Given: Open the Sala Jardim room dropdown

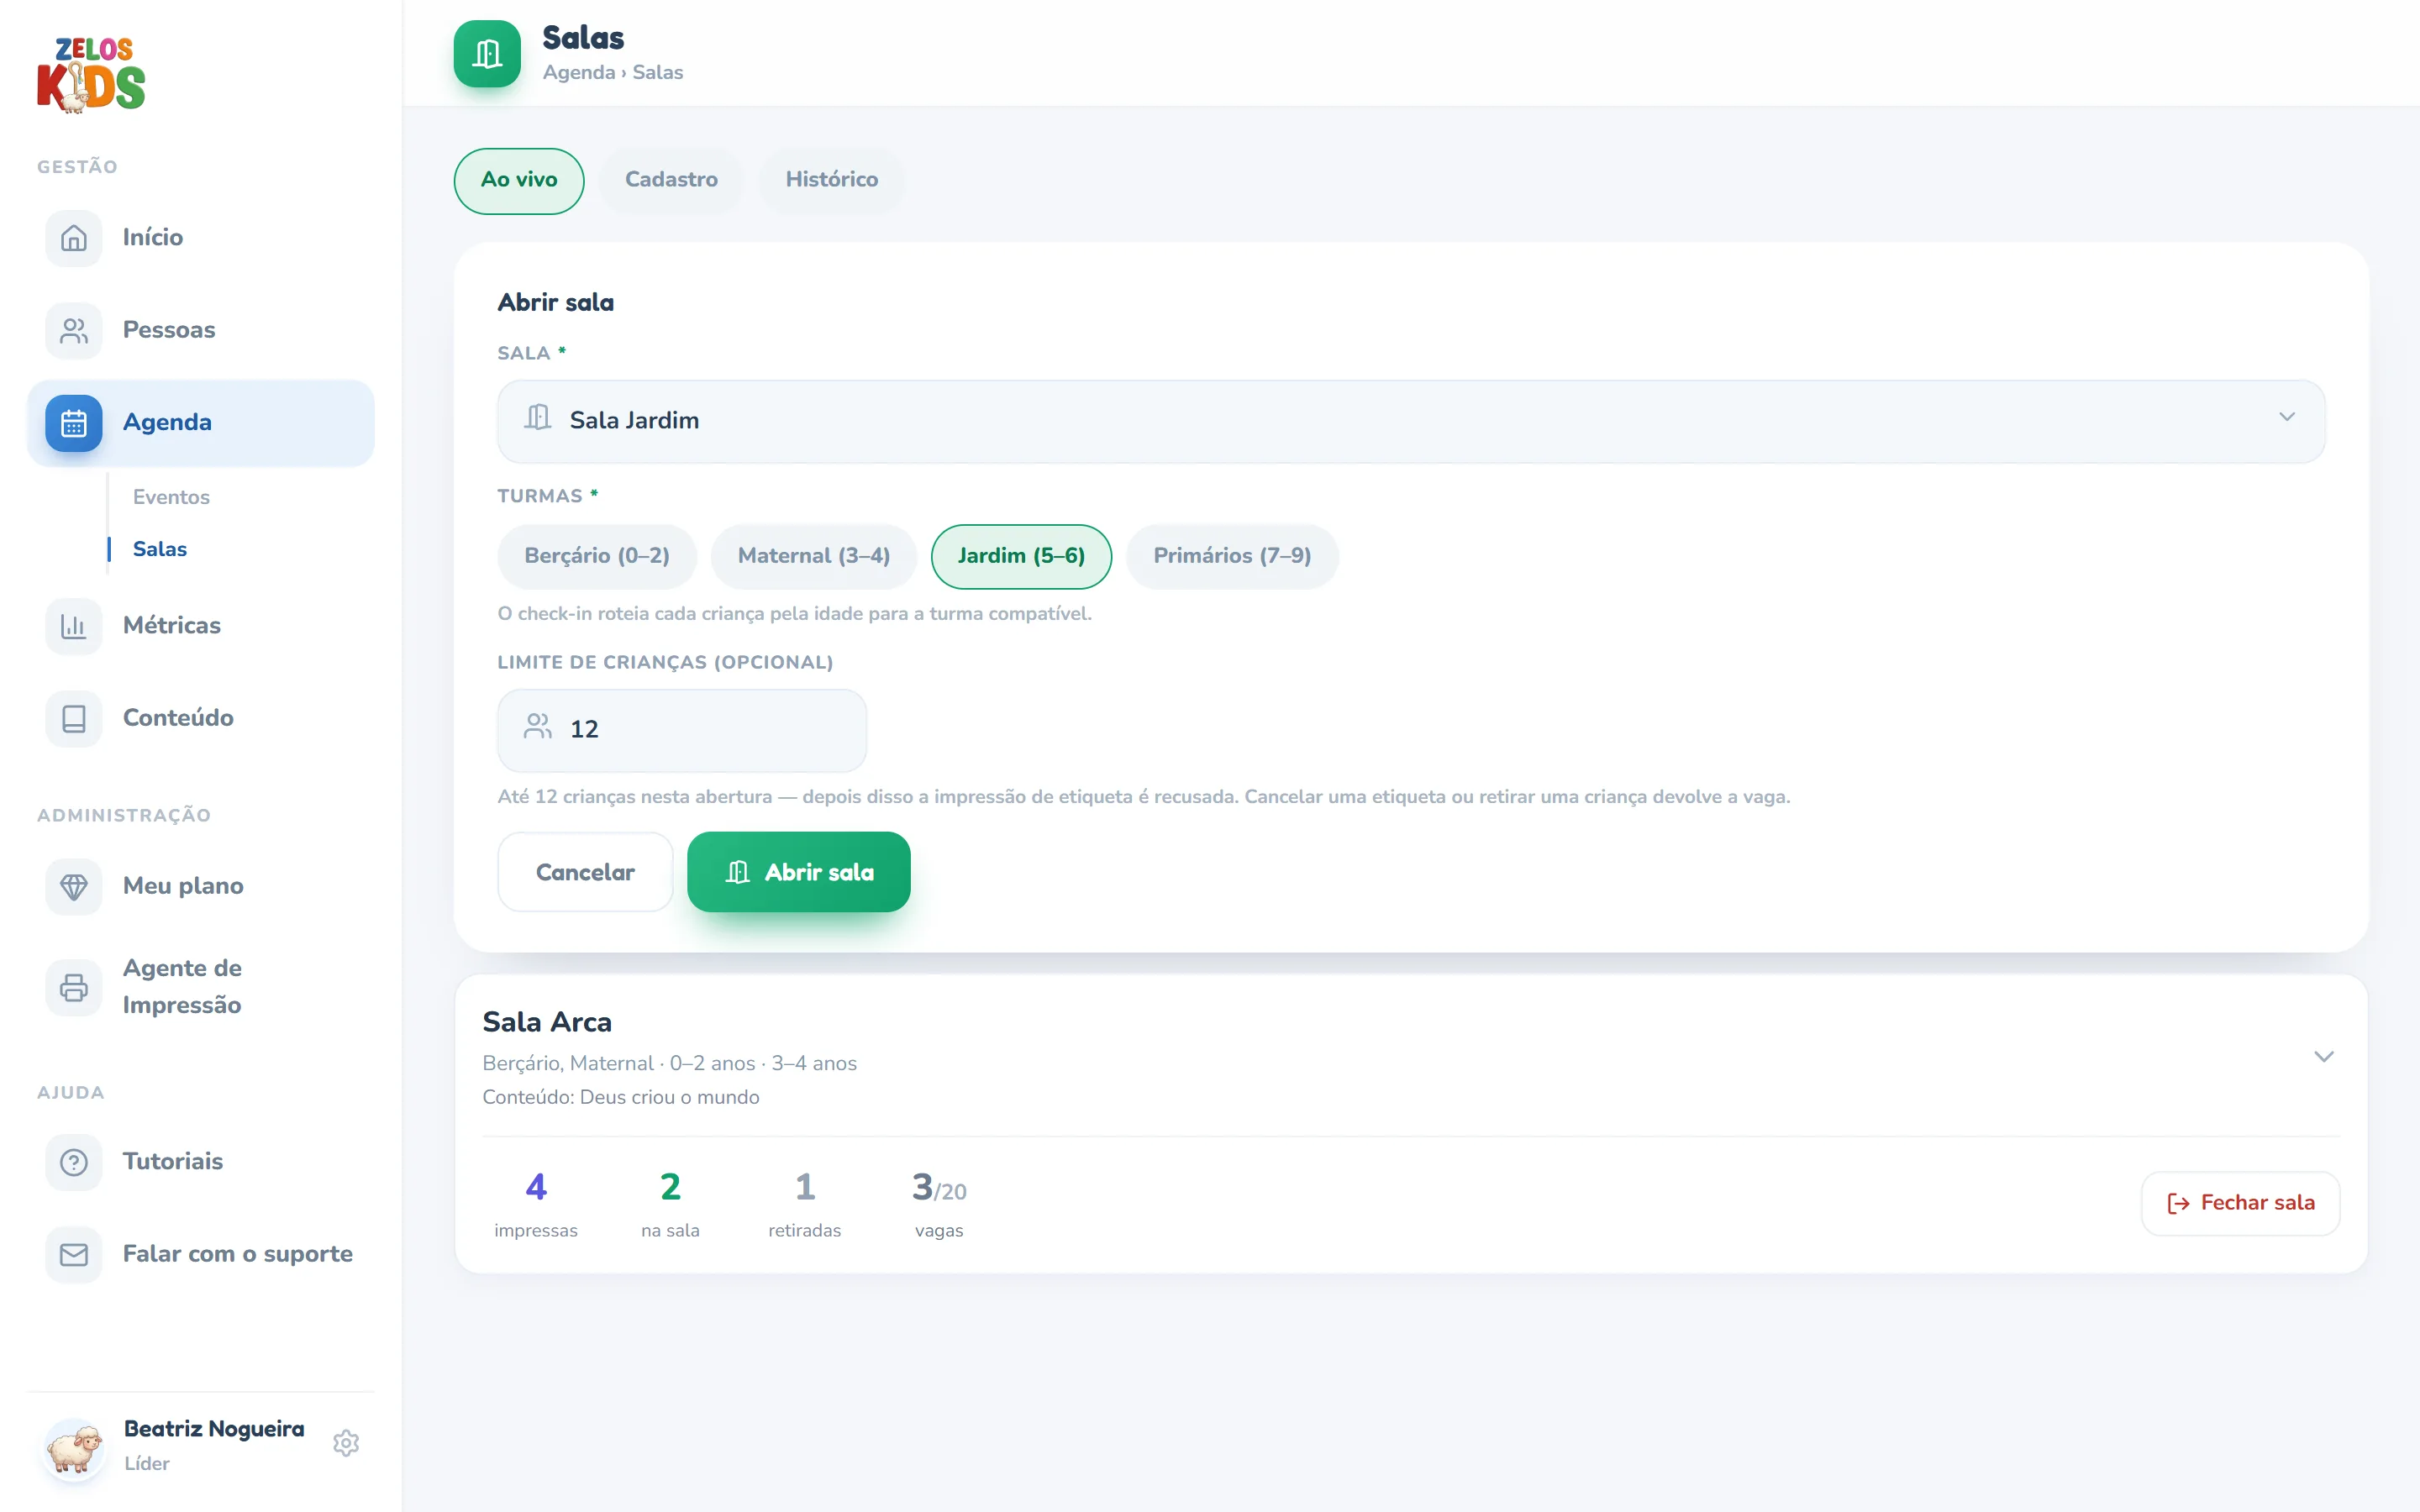Looking at the screenshot, I should [1411, 421].
